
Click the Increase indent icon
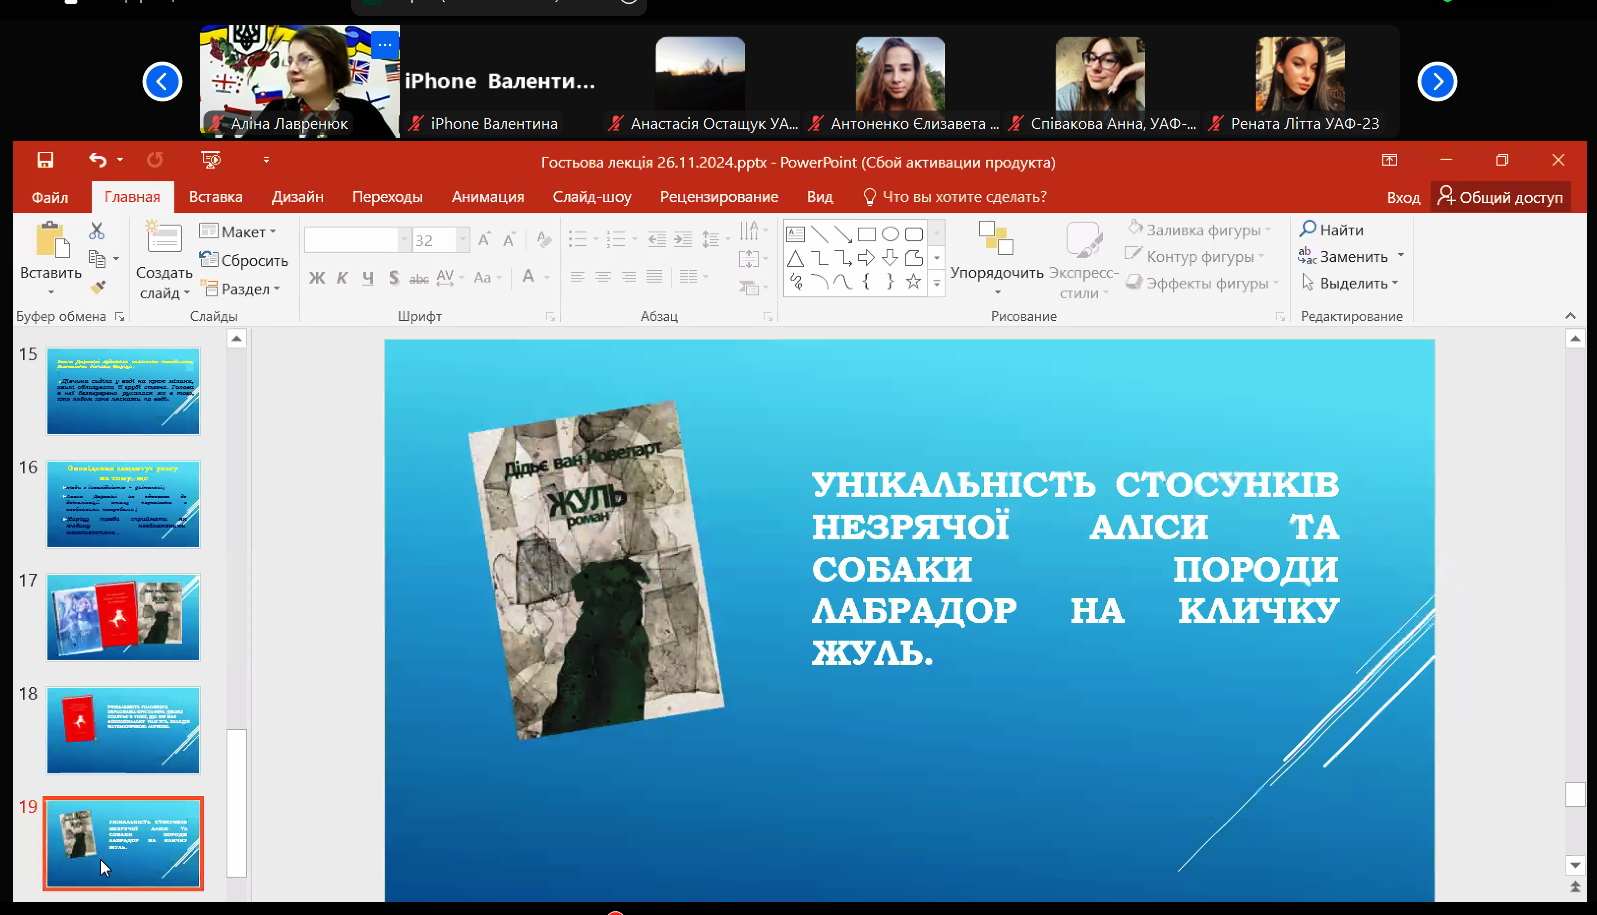pyautogui.click(x=682, y=239)
